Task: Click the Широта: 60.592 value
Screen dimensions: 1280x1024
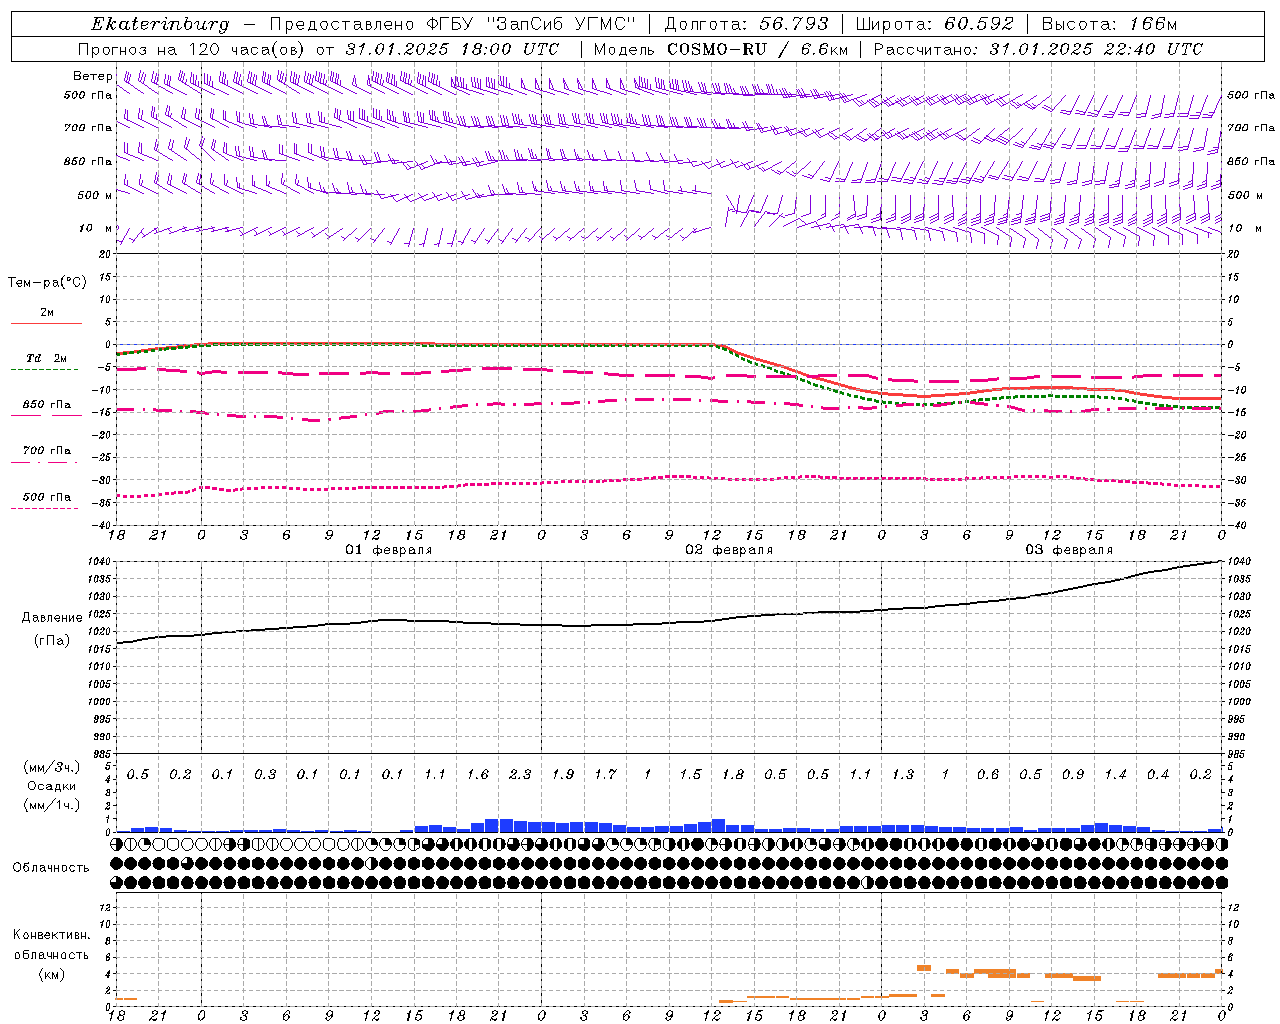Action: 935,24
